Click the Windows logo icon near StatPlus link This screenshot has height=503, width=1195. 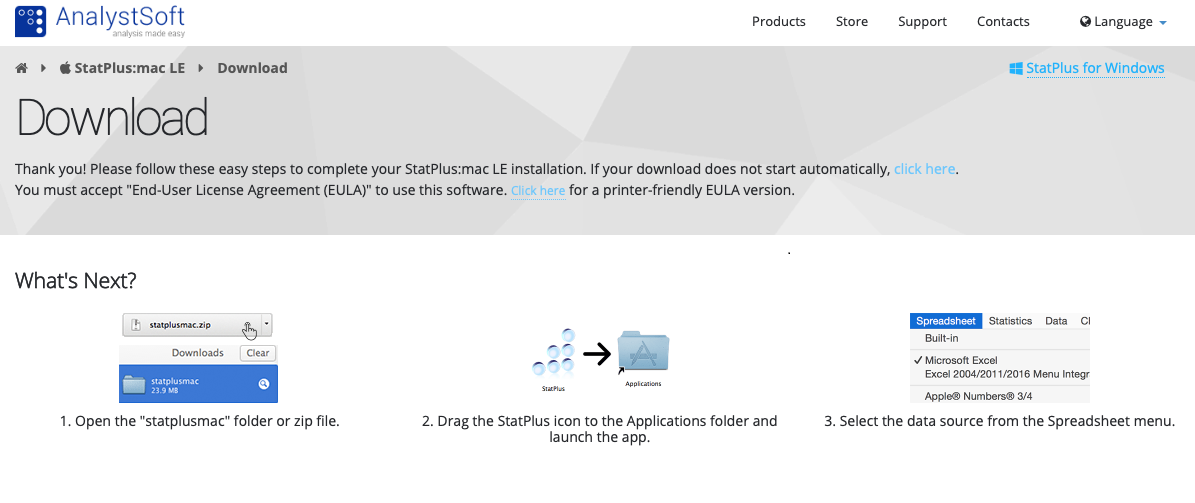1016,69
